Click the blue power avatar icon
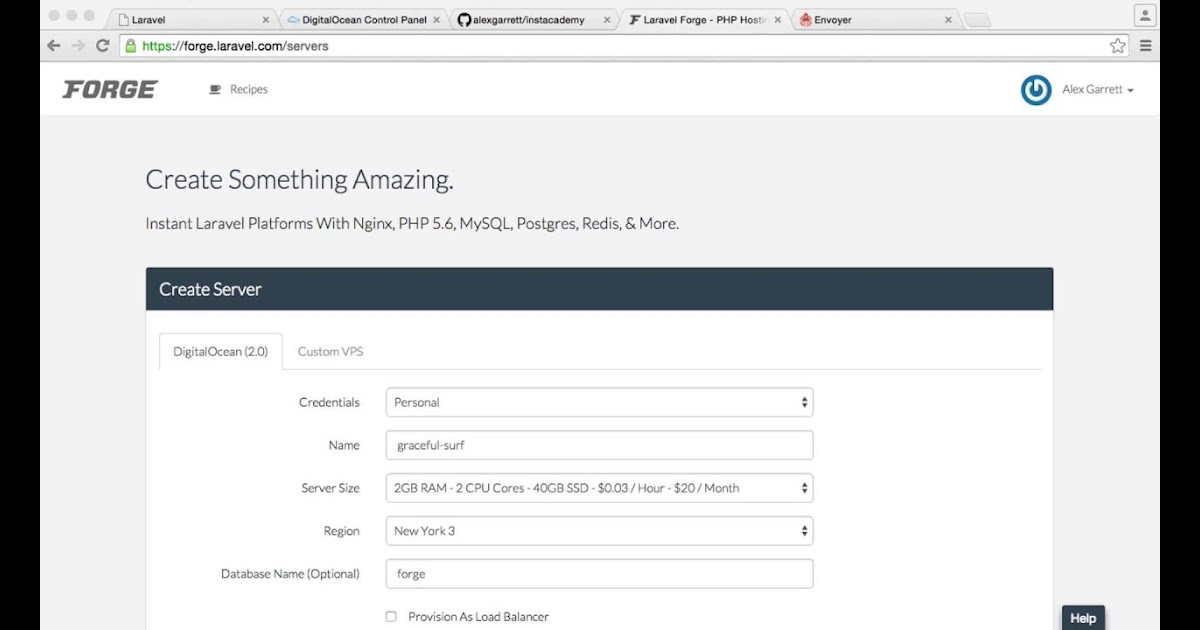Viewport: 1200px width, 630px height. 1036,90
